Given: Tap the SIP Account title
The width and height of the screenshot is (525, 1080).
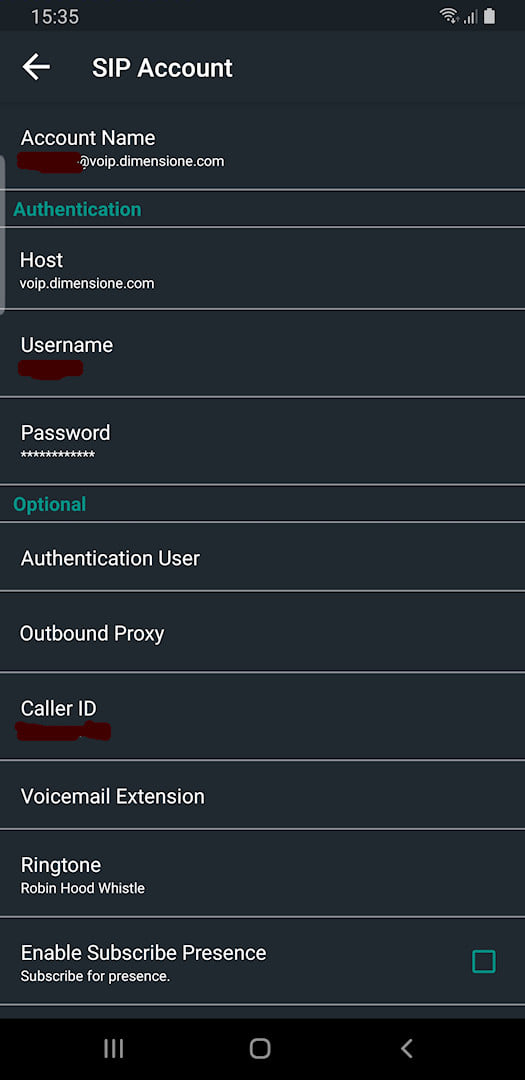Looking at the screenshot, I should click(163, 68).
